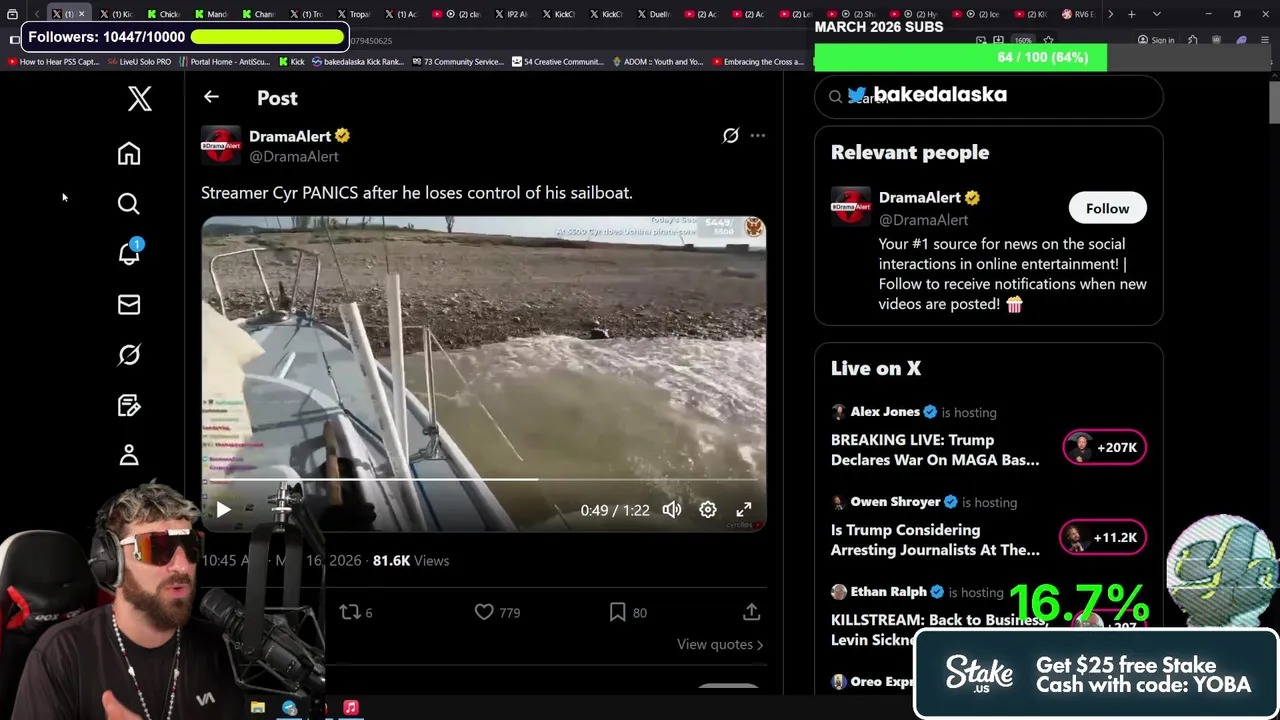Follow DramaAlert in Relevant people

click(1107, 208)
